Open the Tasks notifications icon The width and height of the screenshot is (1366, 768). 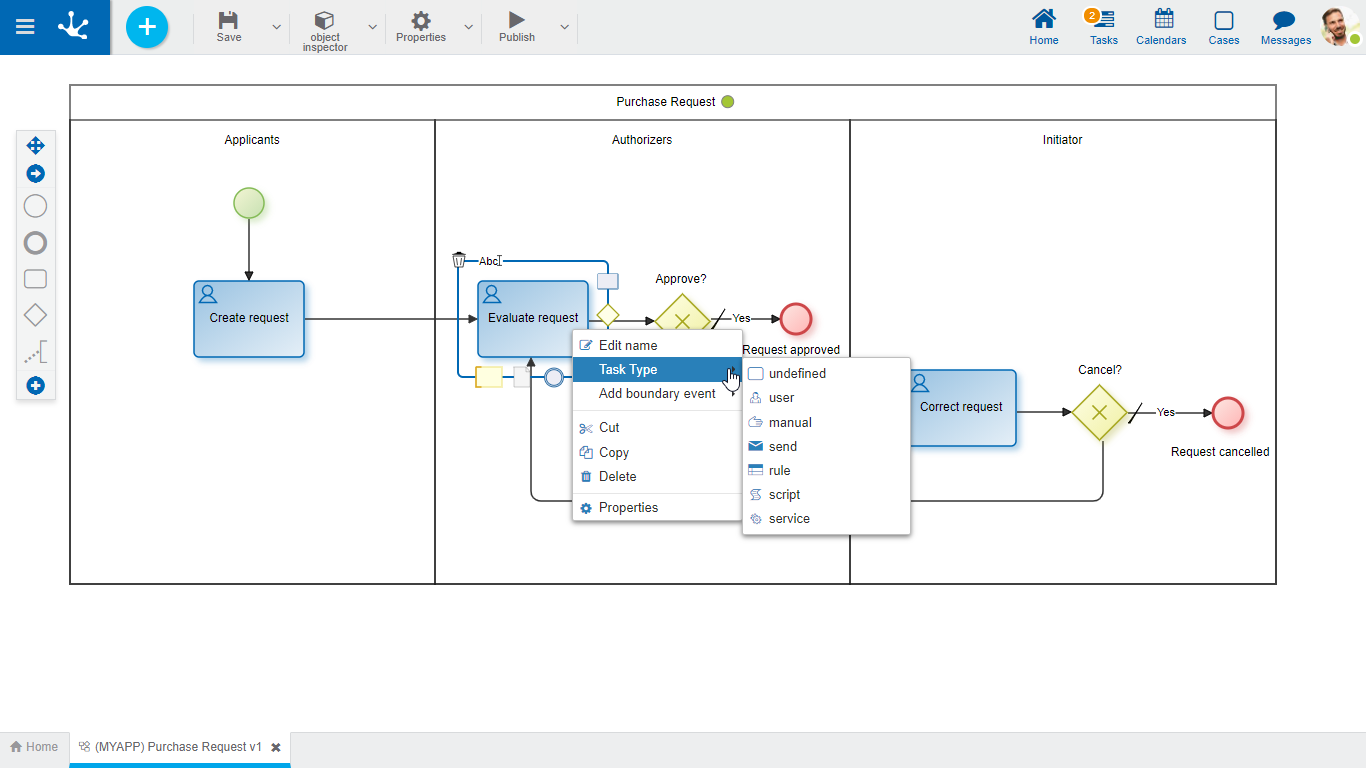tap(1103, 20)
